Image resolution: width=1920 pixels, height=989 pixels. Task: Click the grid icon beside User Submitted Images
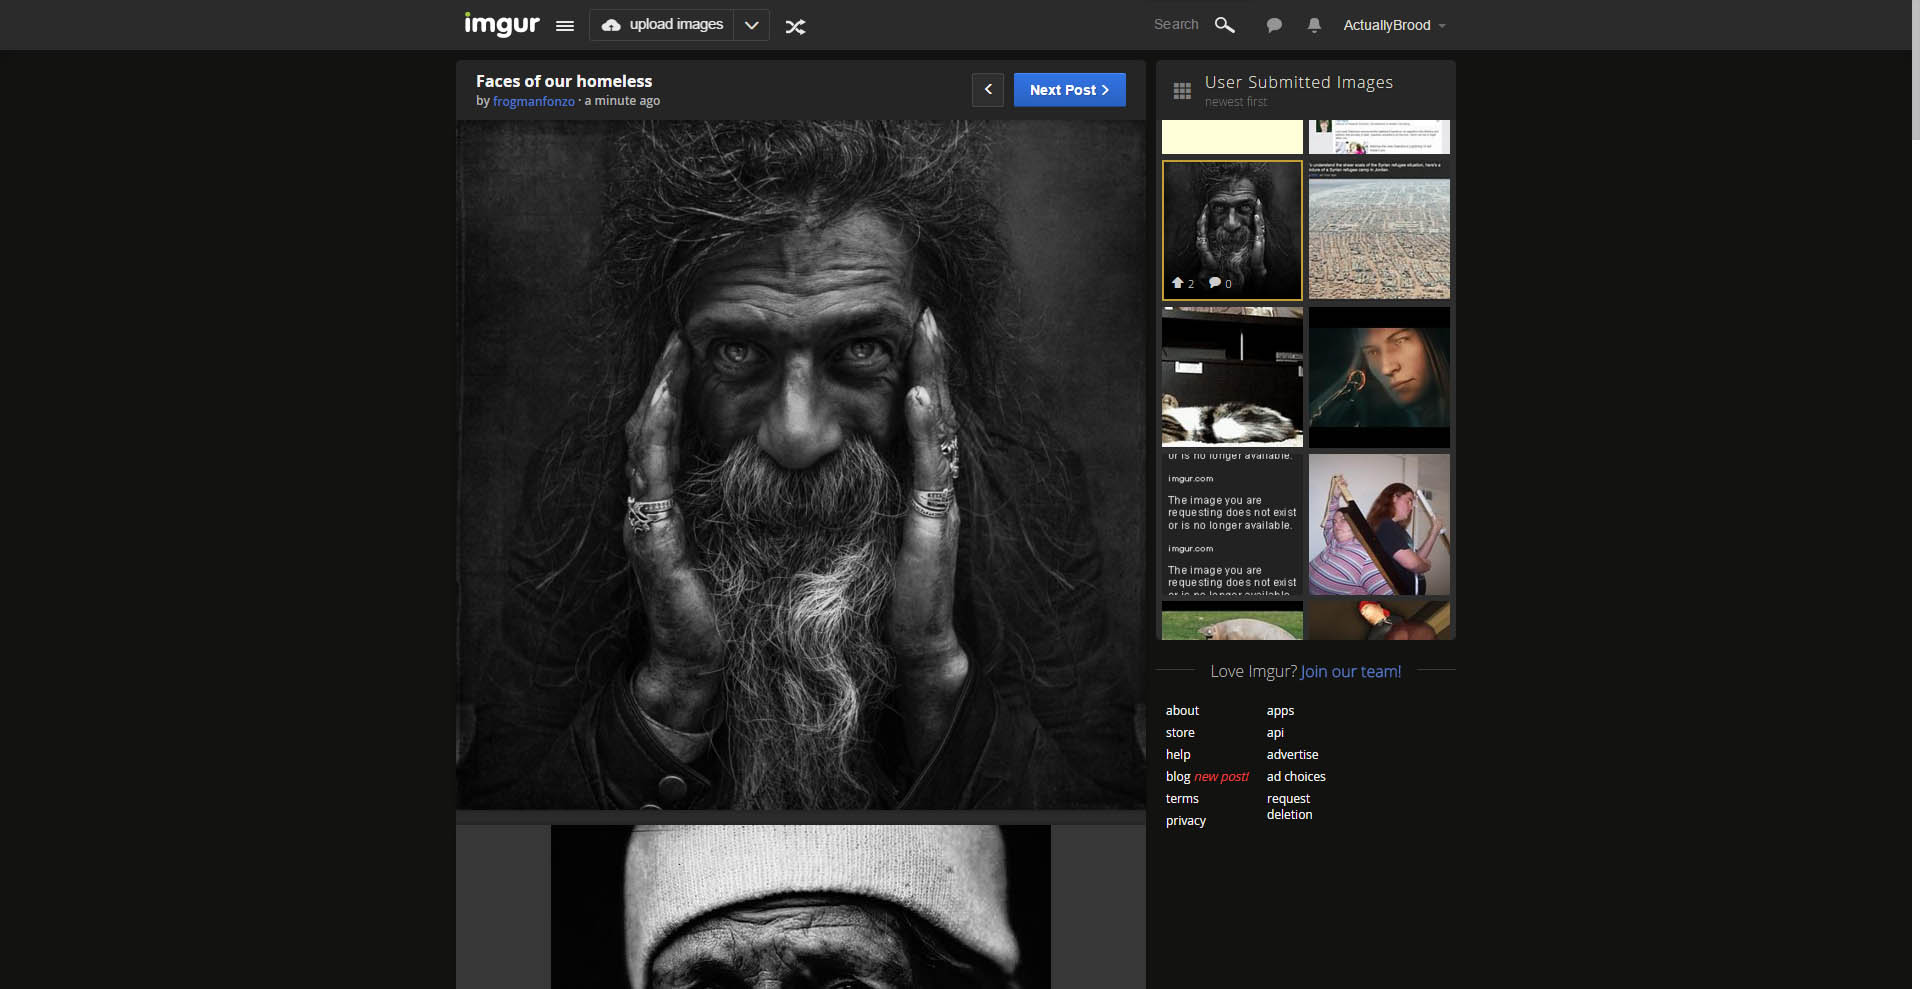point(1181,90)
